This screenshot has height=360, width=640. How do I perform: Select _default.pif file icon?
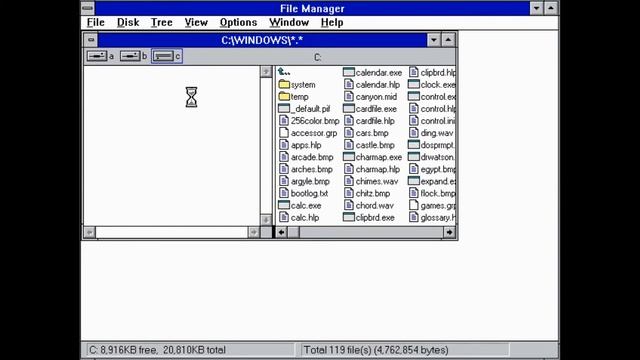coord(284,109)
